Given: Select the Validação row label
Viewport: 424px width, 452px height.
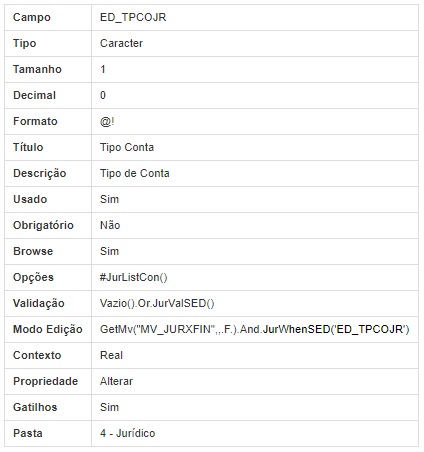Looking at the screenshot, I should (39, 303).
